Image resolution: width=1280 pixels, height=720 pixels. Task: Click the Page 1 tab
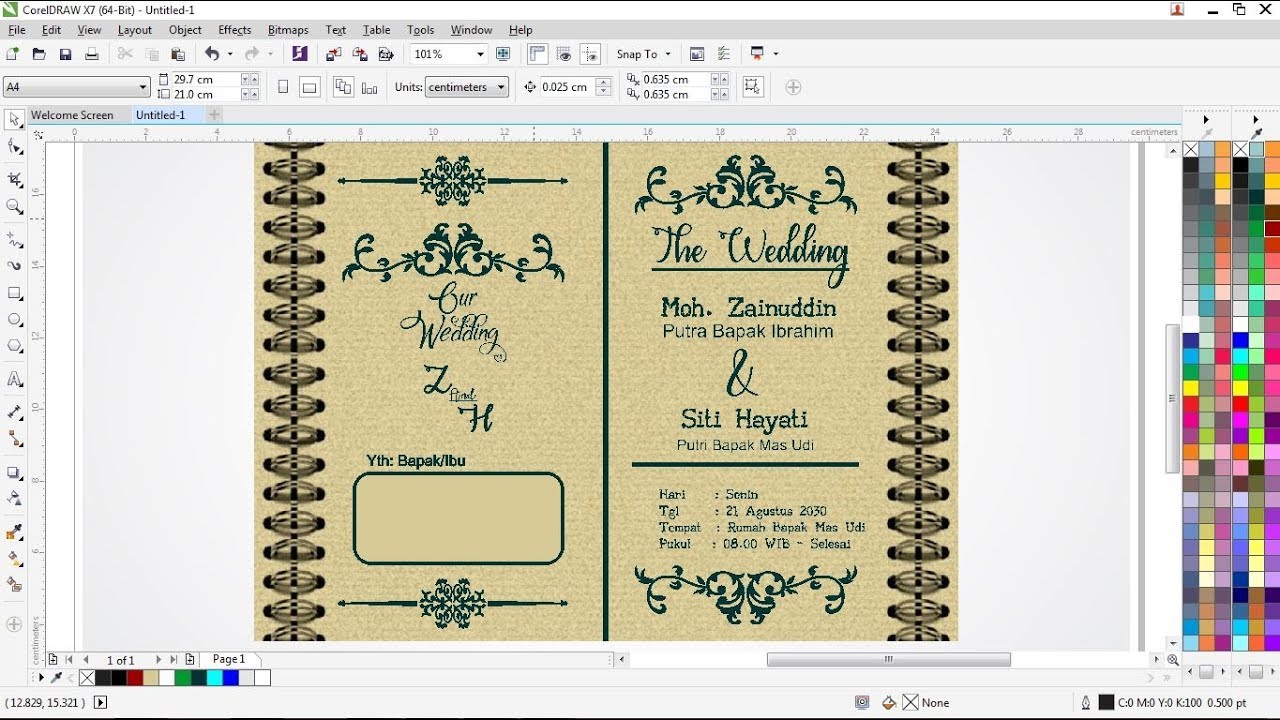click(x=229, y=659)
